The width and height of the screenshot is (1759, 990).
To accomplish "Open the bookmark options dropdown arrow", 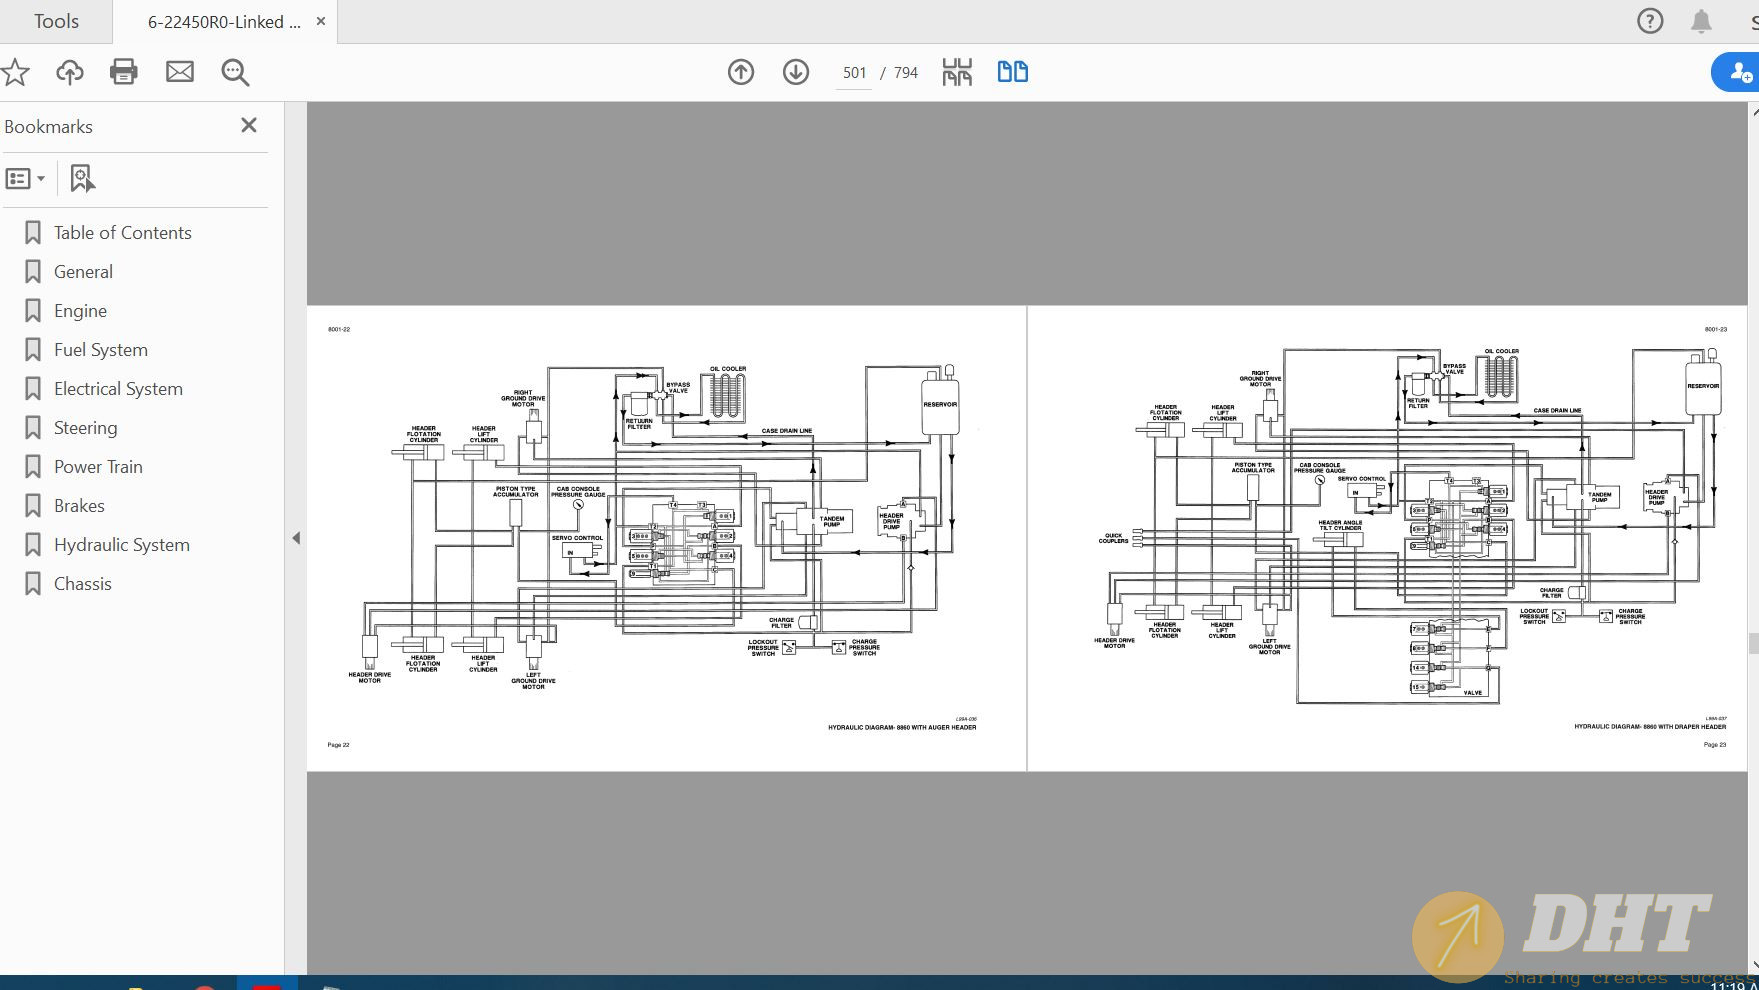I will [x=38, y=177].
